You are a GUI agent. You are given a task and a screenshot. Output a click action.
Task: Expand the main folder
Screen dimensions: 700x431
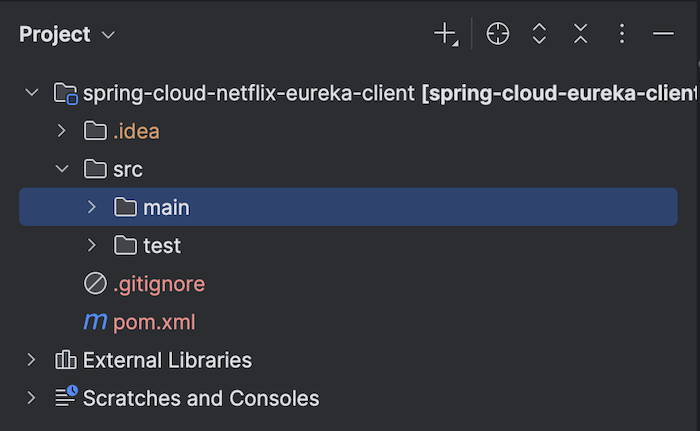(92, 207)
